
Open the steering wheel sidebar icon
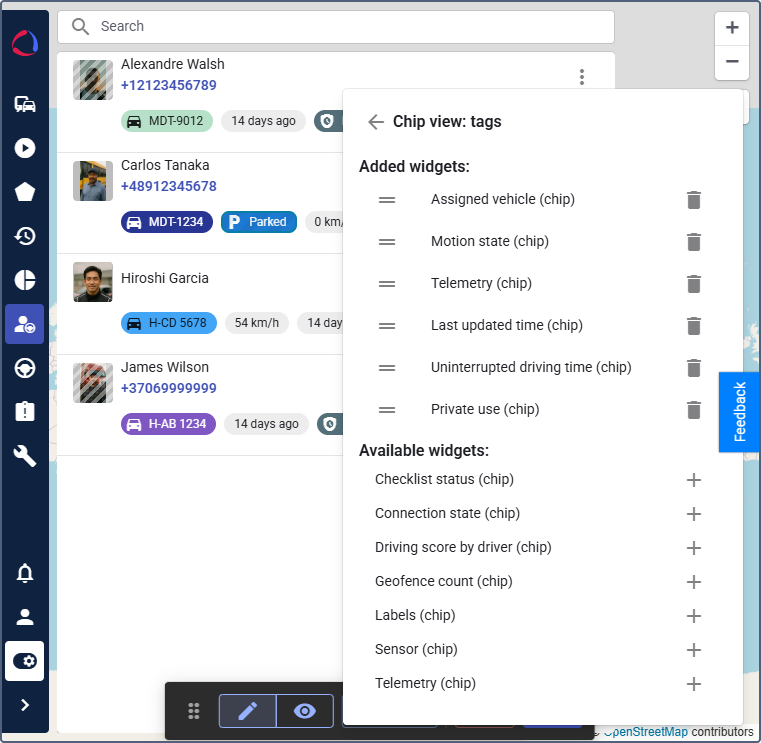coord(25,368)
